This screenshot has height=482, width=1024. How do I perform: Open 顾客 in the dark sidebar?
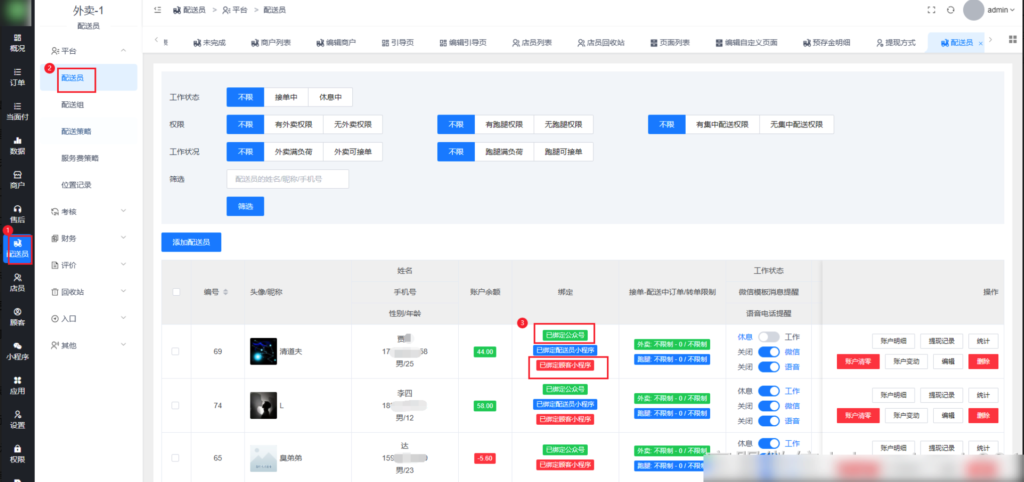(x=18, y=317)
